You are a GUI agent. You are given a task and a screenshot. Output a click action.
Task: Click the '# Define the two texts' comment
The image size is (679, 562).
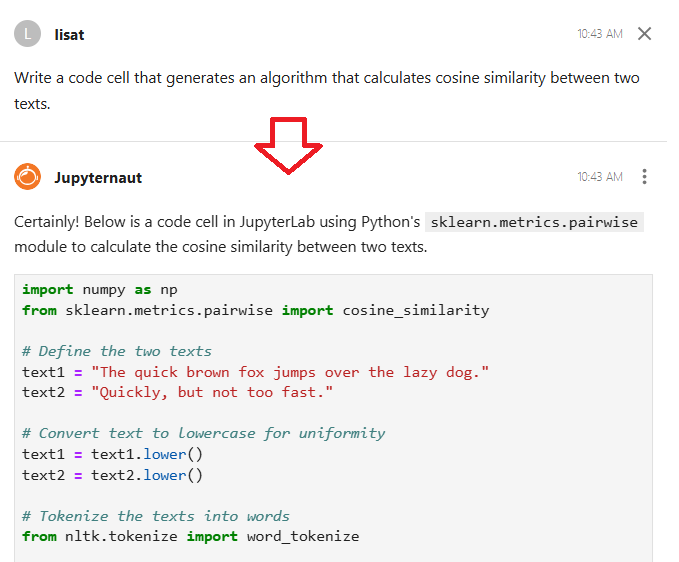pyautogui.click(x=117, y=351)
